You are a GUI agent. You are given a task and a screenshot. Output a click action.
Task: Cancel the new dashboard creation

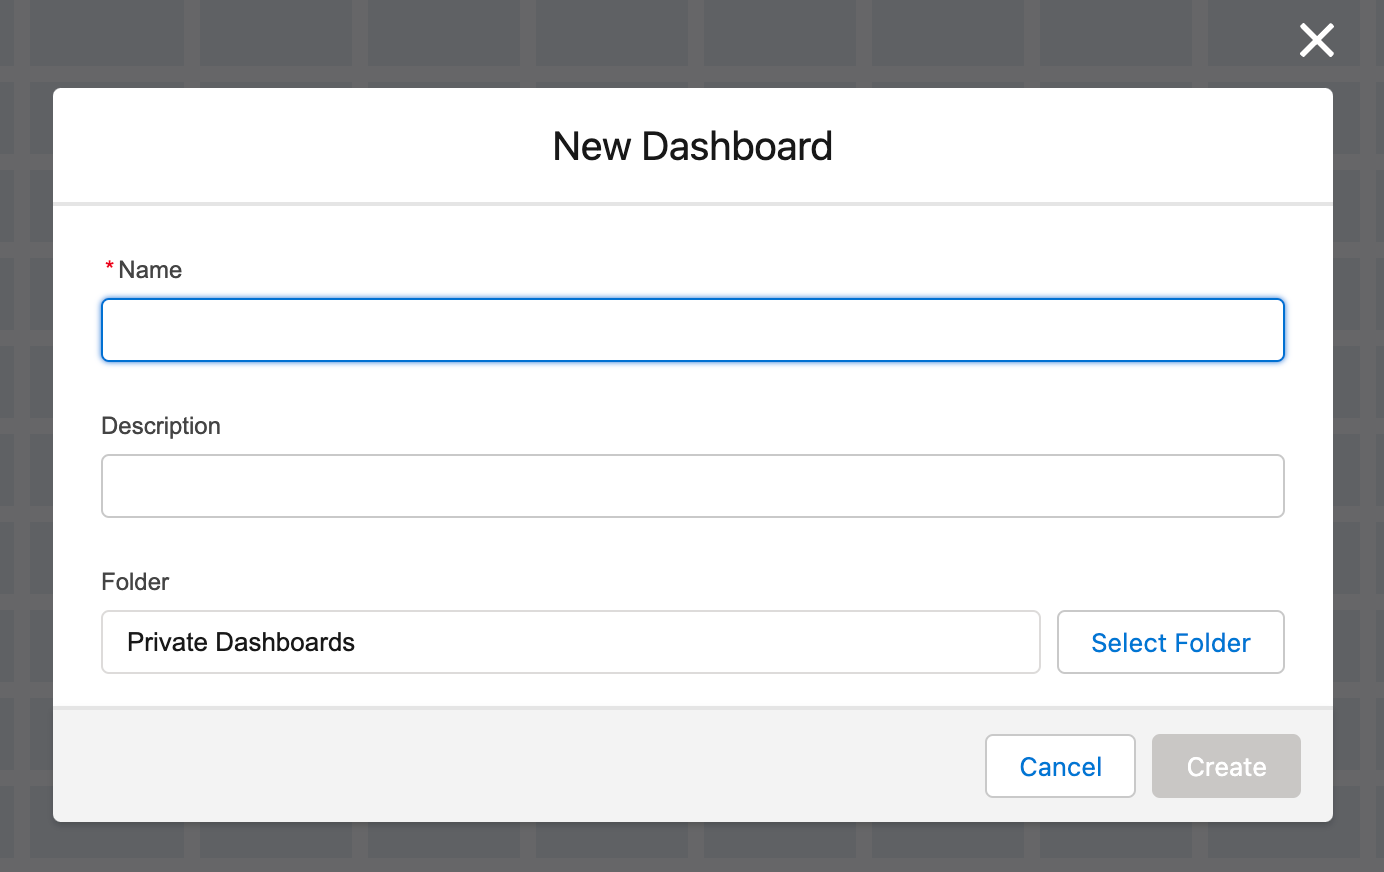[1060, 766]
